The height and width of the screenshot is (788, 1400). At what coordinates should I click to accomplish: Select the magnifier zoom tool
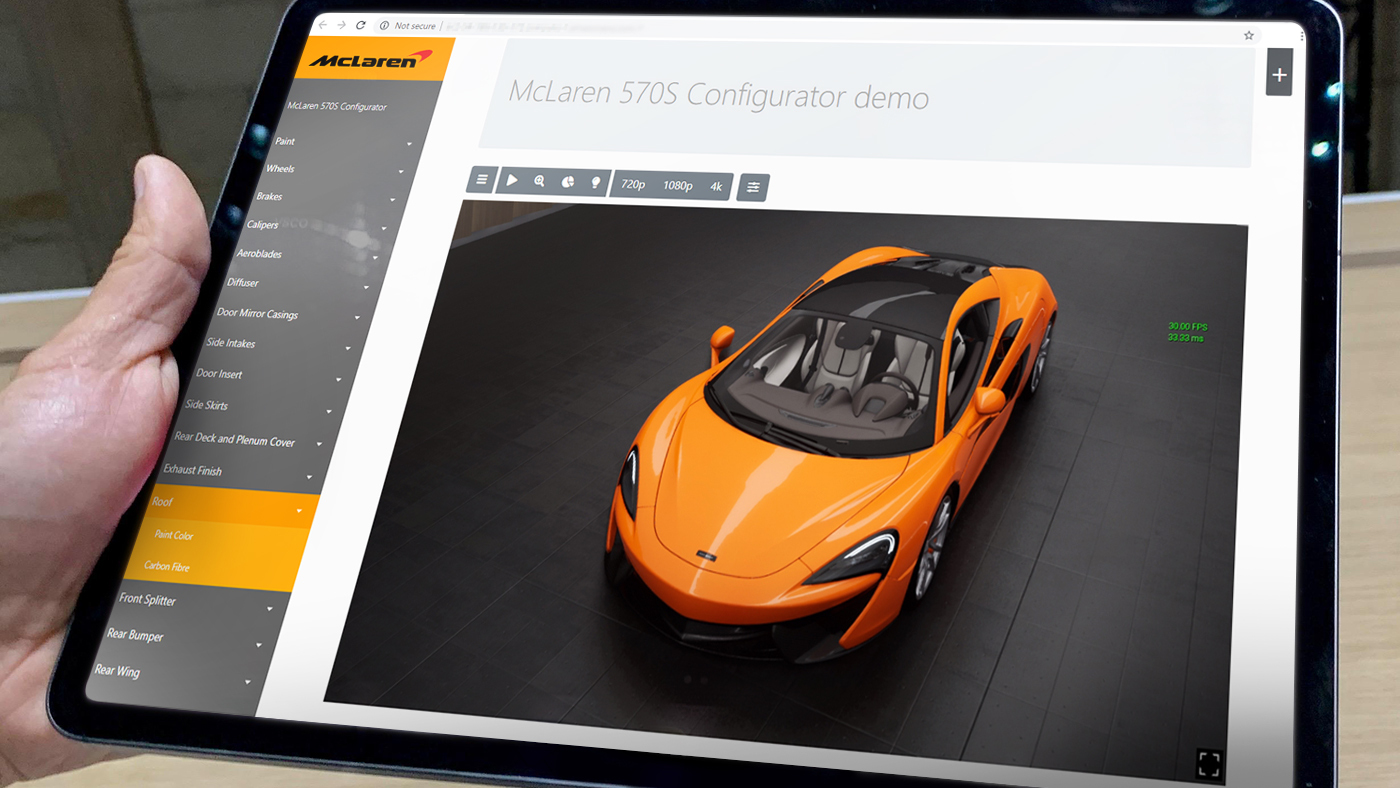(540, 181)
